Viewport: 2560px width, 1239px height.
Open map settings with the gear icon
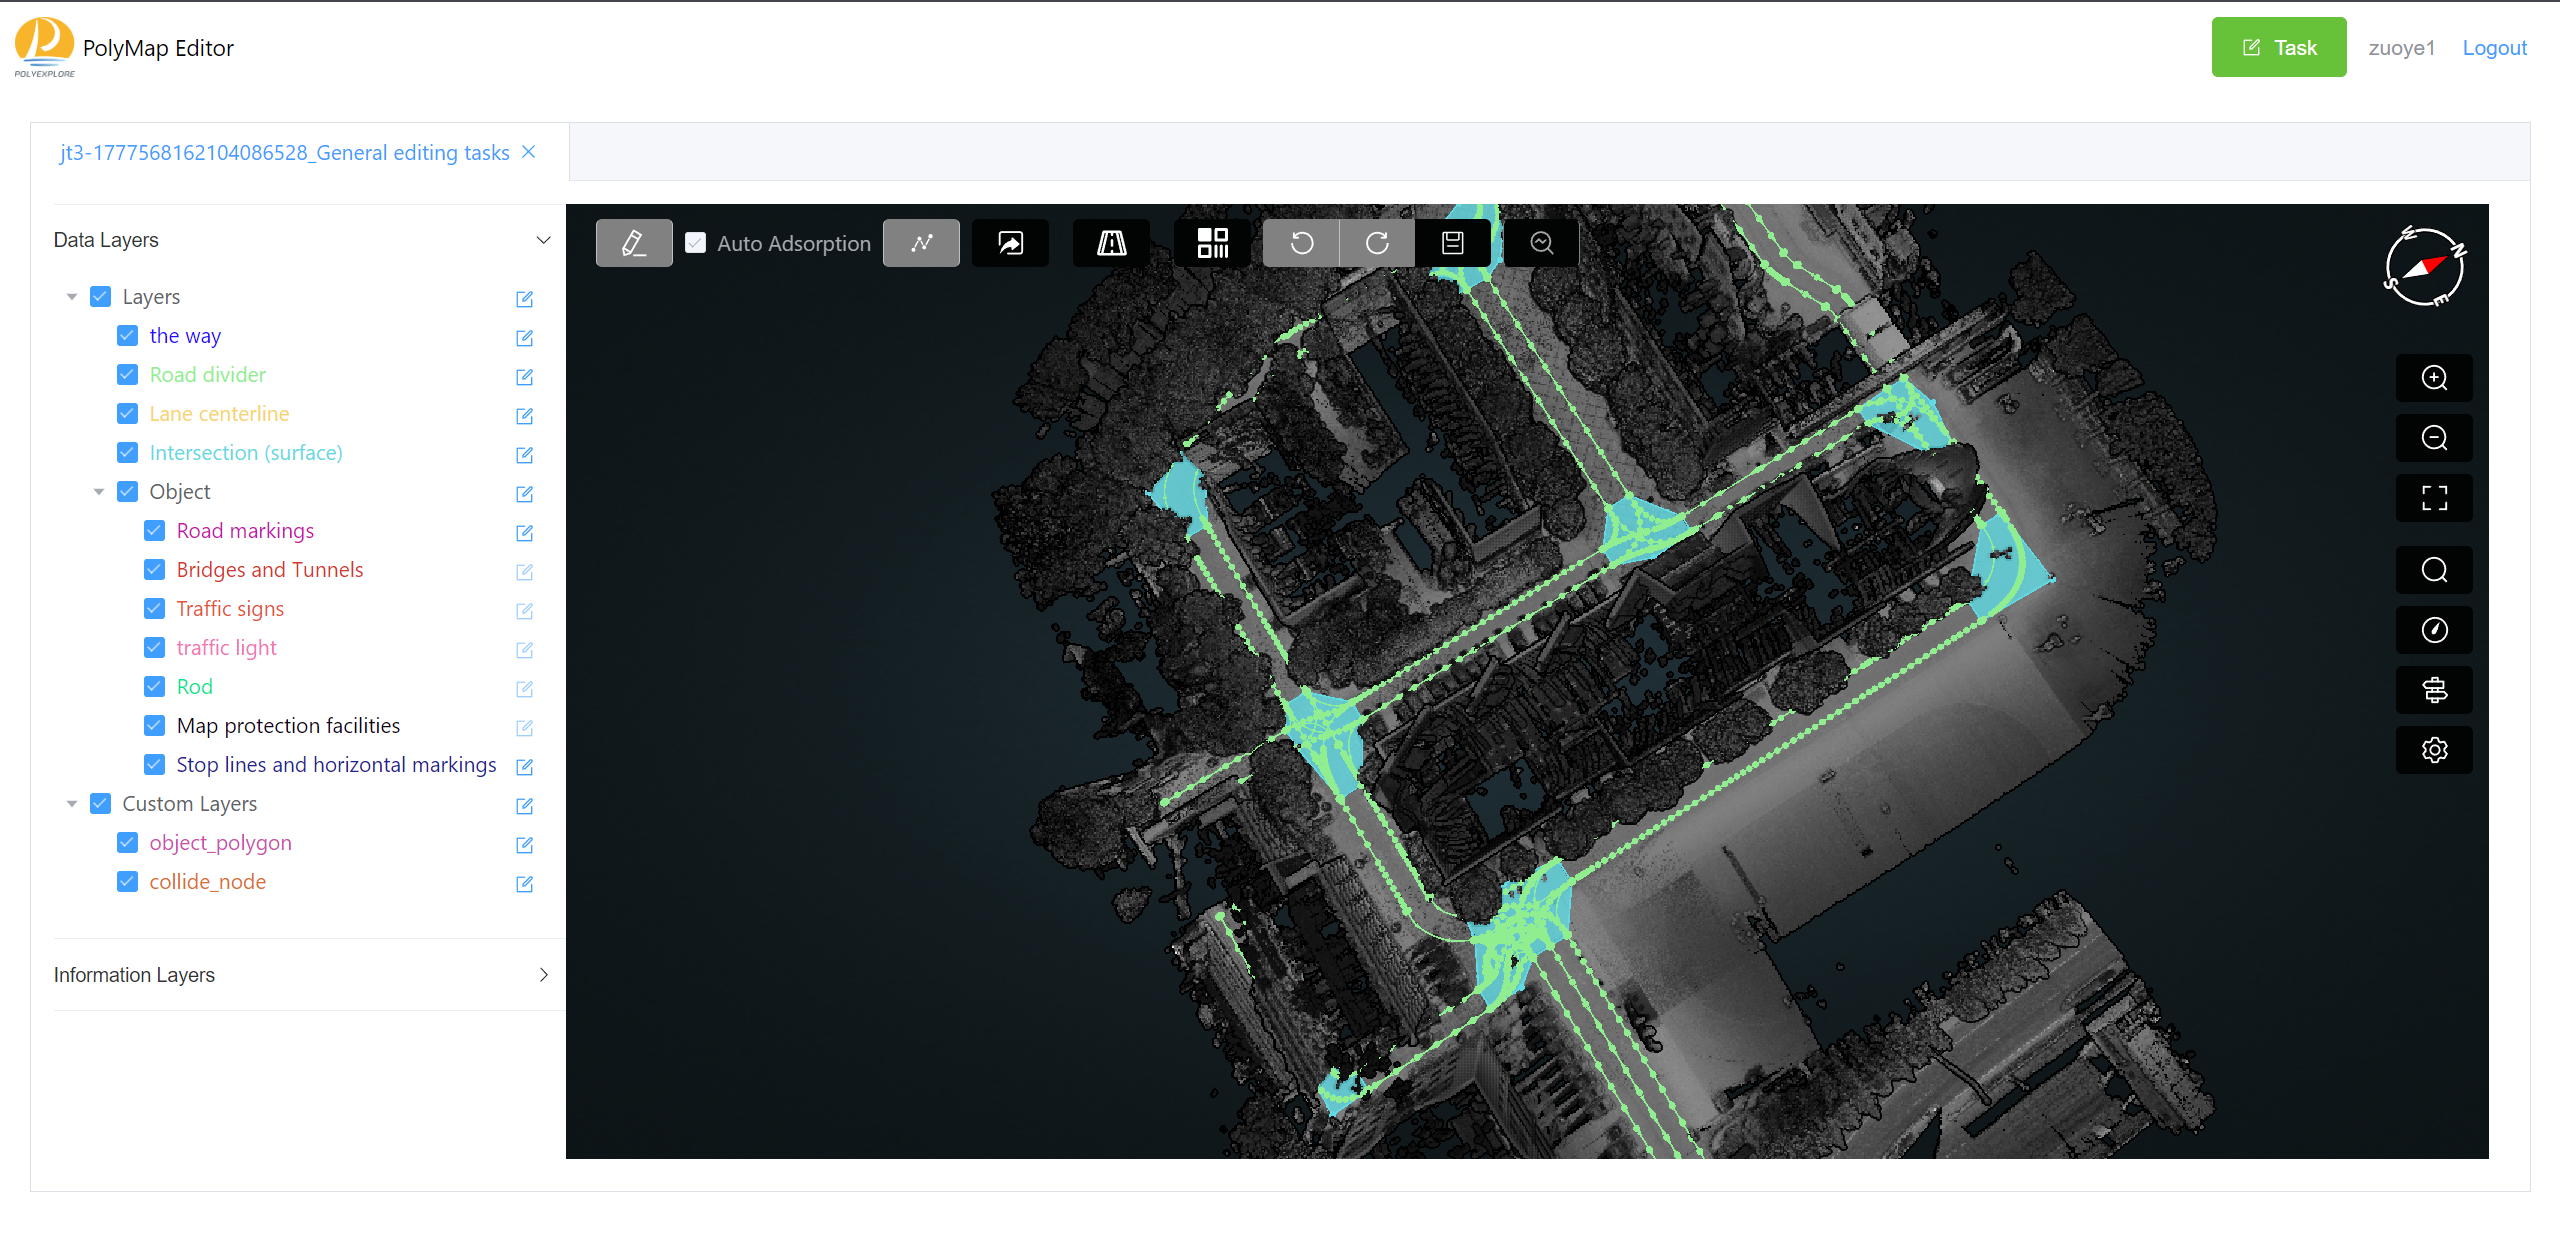coord(2434,750)
